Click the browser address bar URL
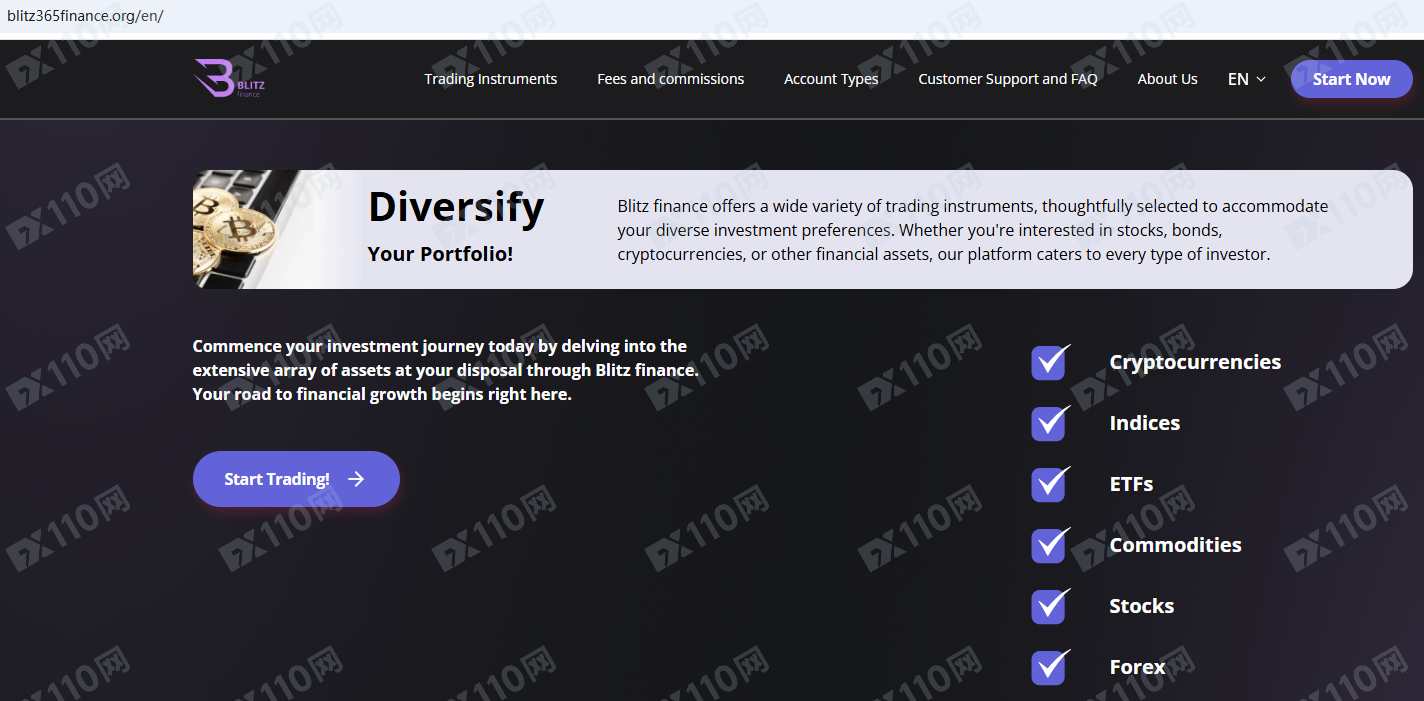Viewport: 1424px width, 701px height. (x=85, y=16)
